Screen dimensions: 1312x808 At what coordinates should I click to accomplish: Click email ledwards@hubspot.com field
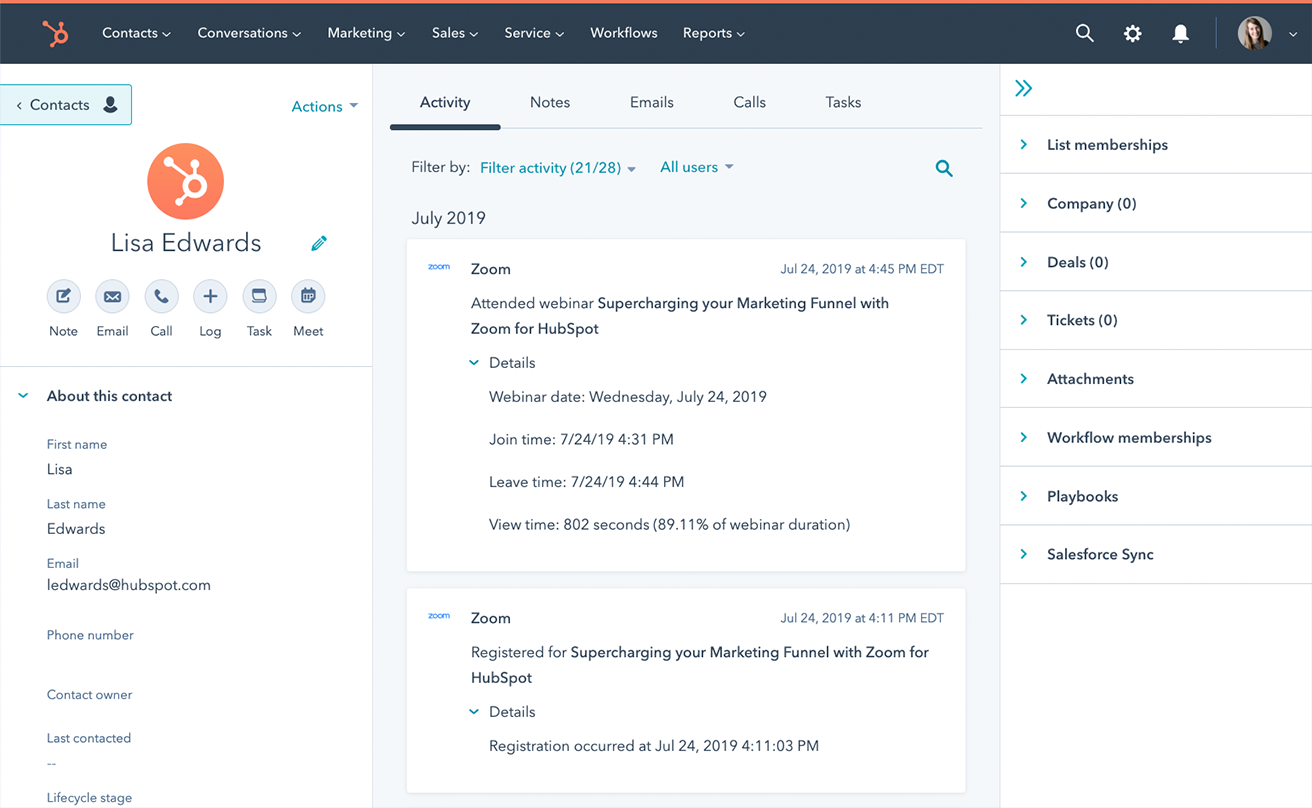click(x=129, y=585)
